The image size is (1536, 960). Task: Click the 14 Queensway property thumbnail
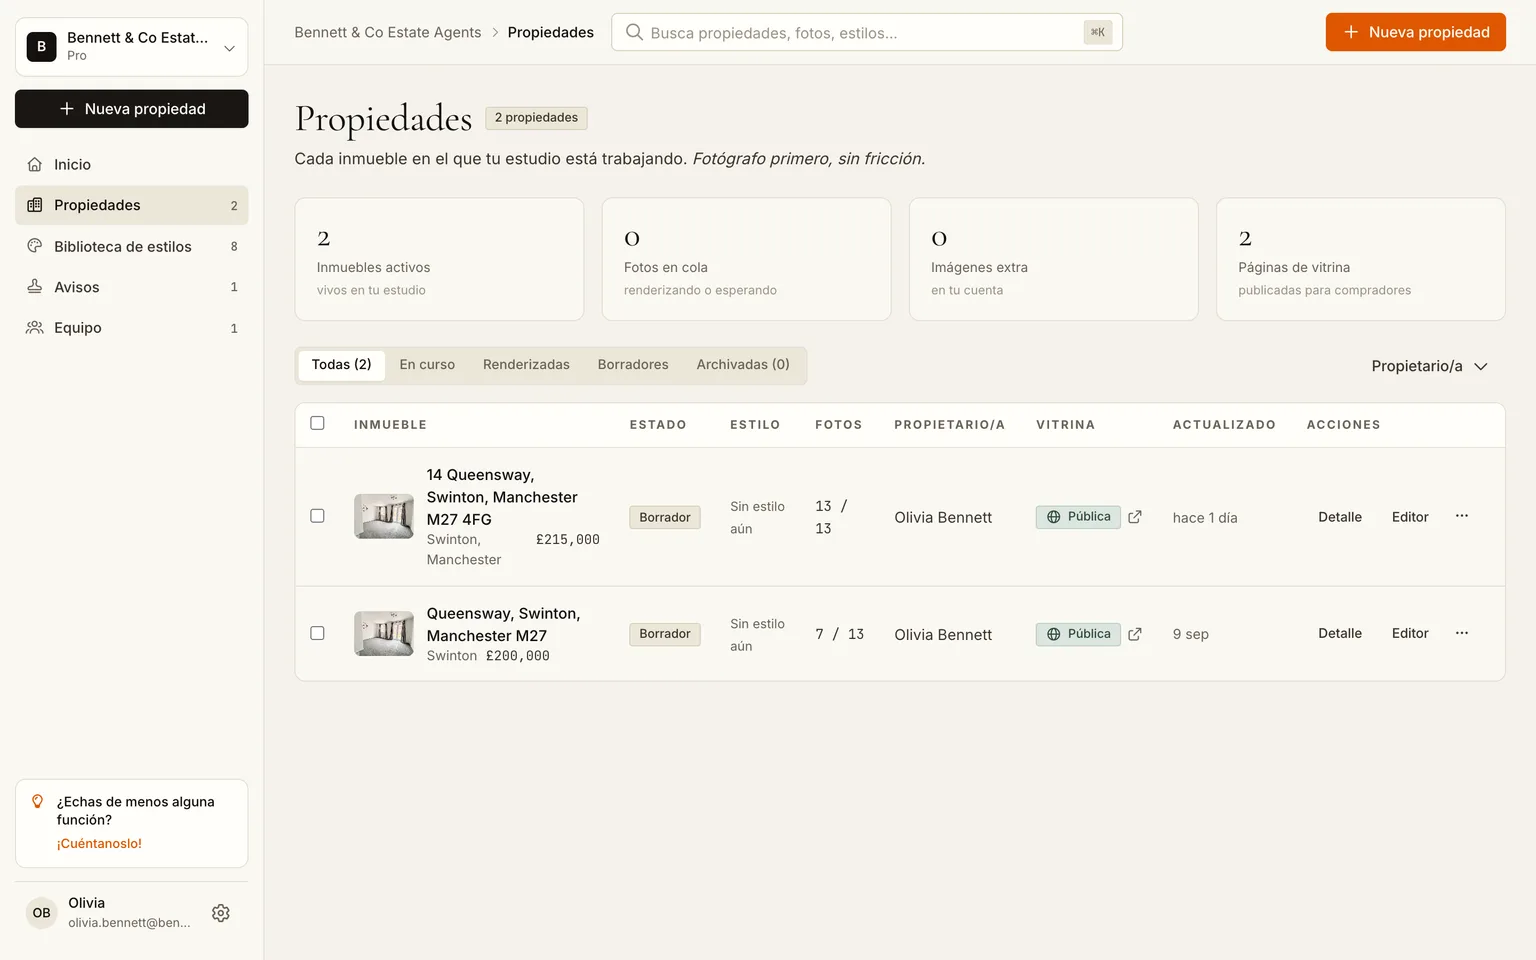(384, 516)
